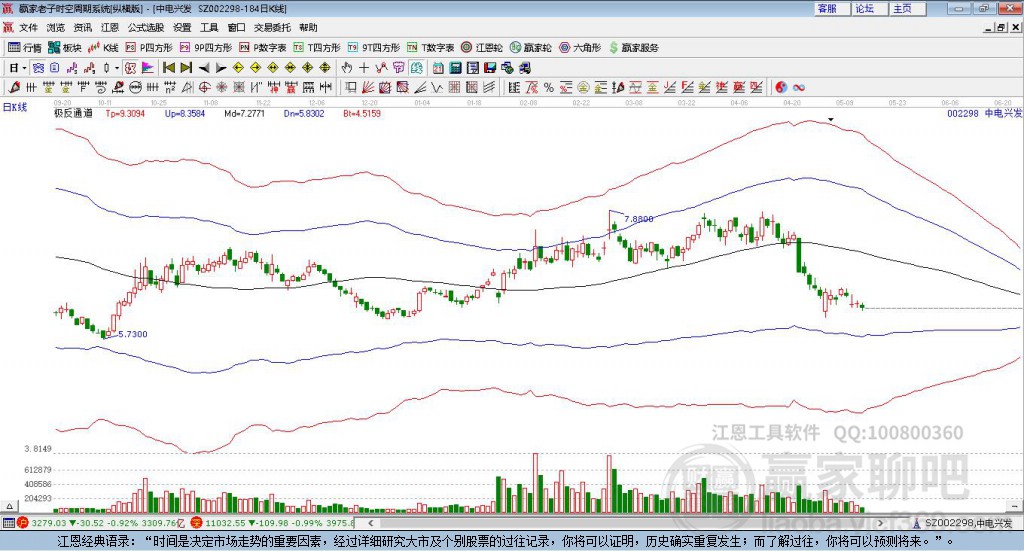
Task: Switch to the K线 chart view
Action: [103, 48]
